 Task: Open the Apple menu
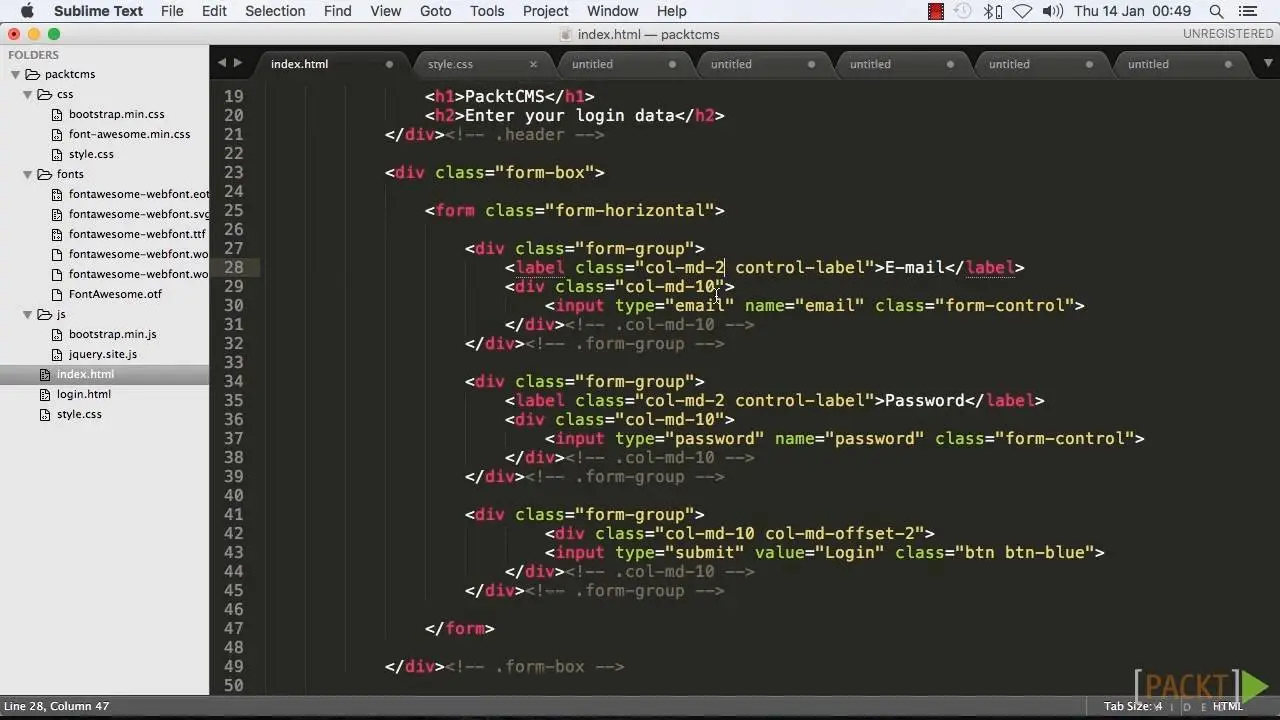27,11
